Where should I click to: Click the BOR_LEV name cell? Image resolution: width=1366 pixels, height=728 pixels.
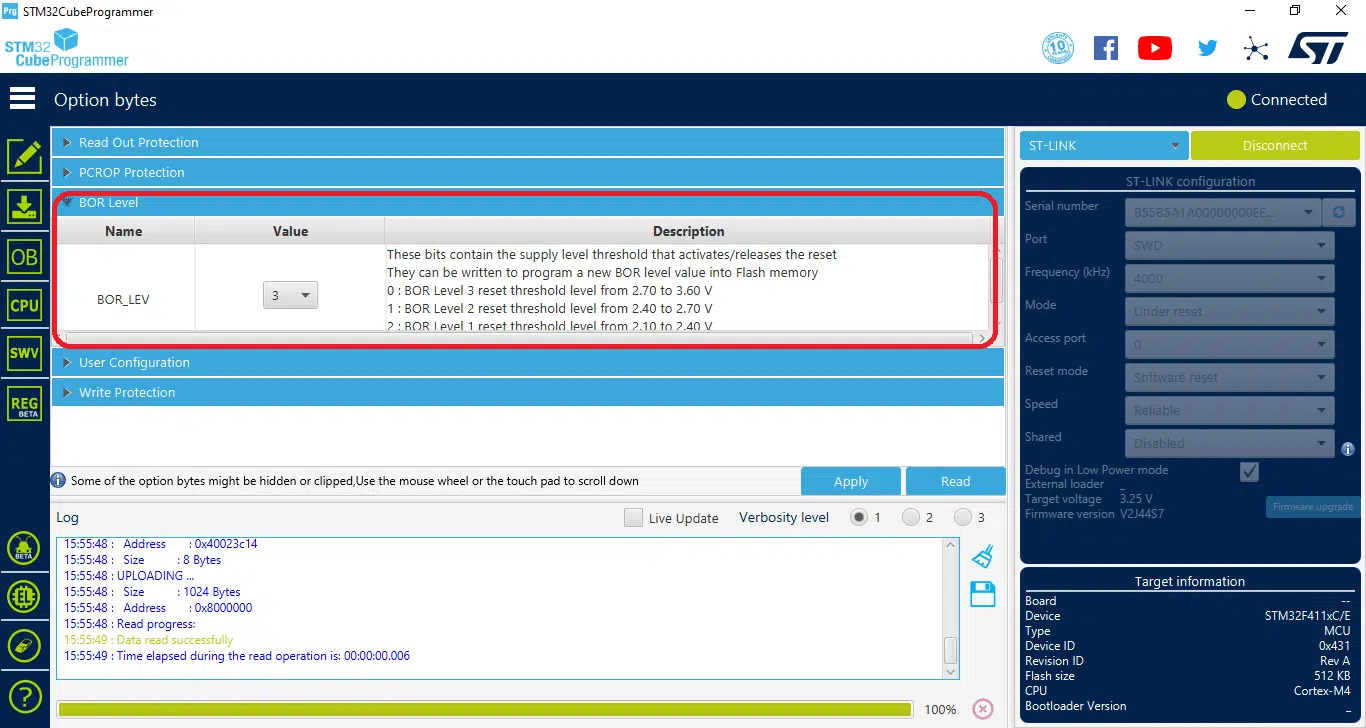pos(124,299)
